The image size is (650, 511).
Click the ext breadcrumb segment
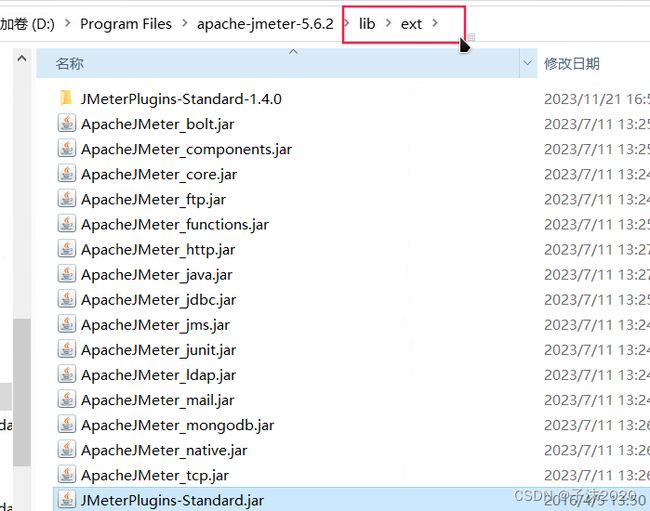[411, 24]
